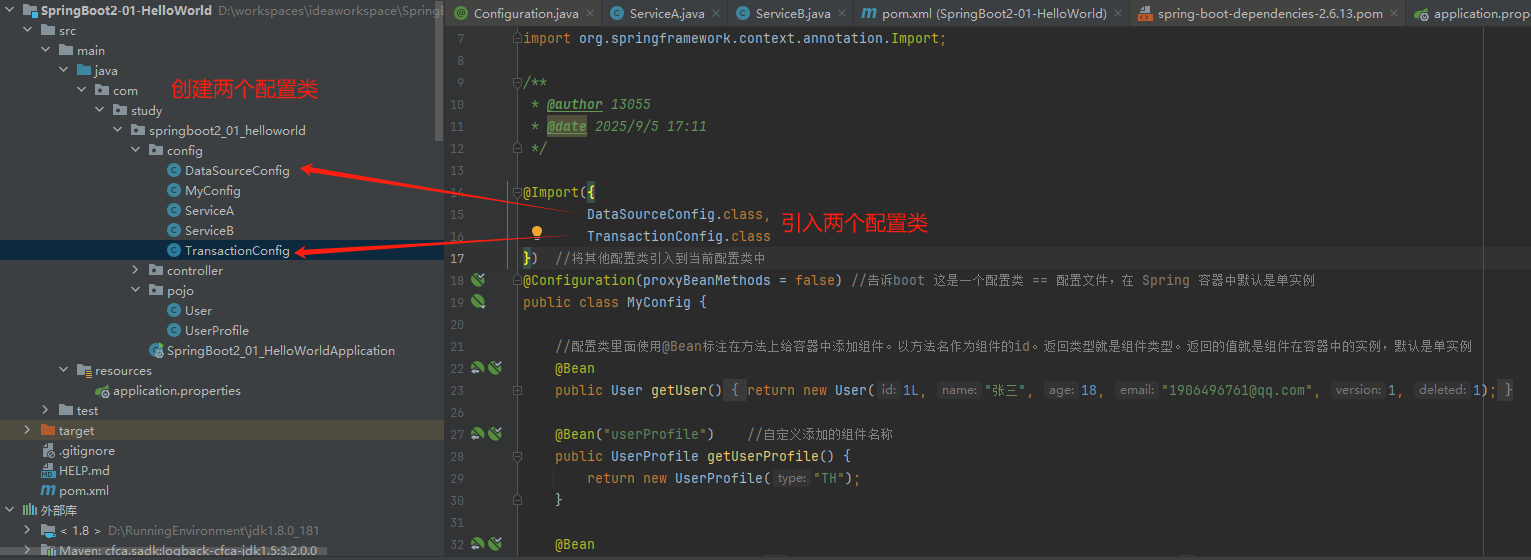This screenshot has width=1531, height=560.
Task: Collapse the springboot2_01_helloworld package
Action: tap(118, 130)
